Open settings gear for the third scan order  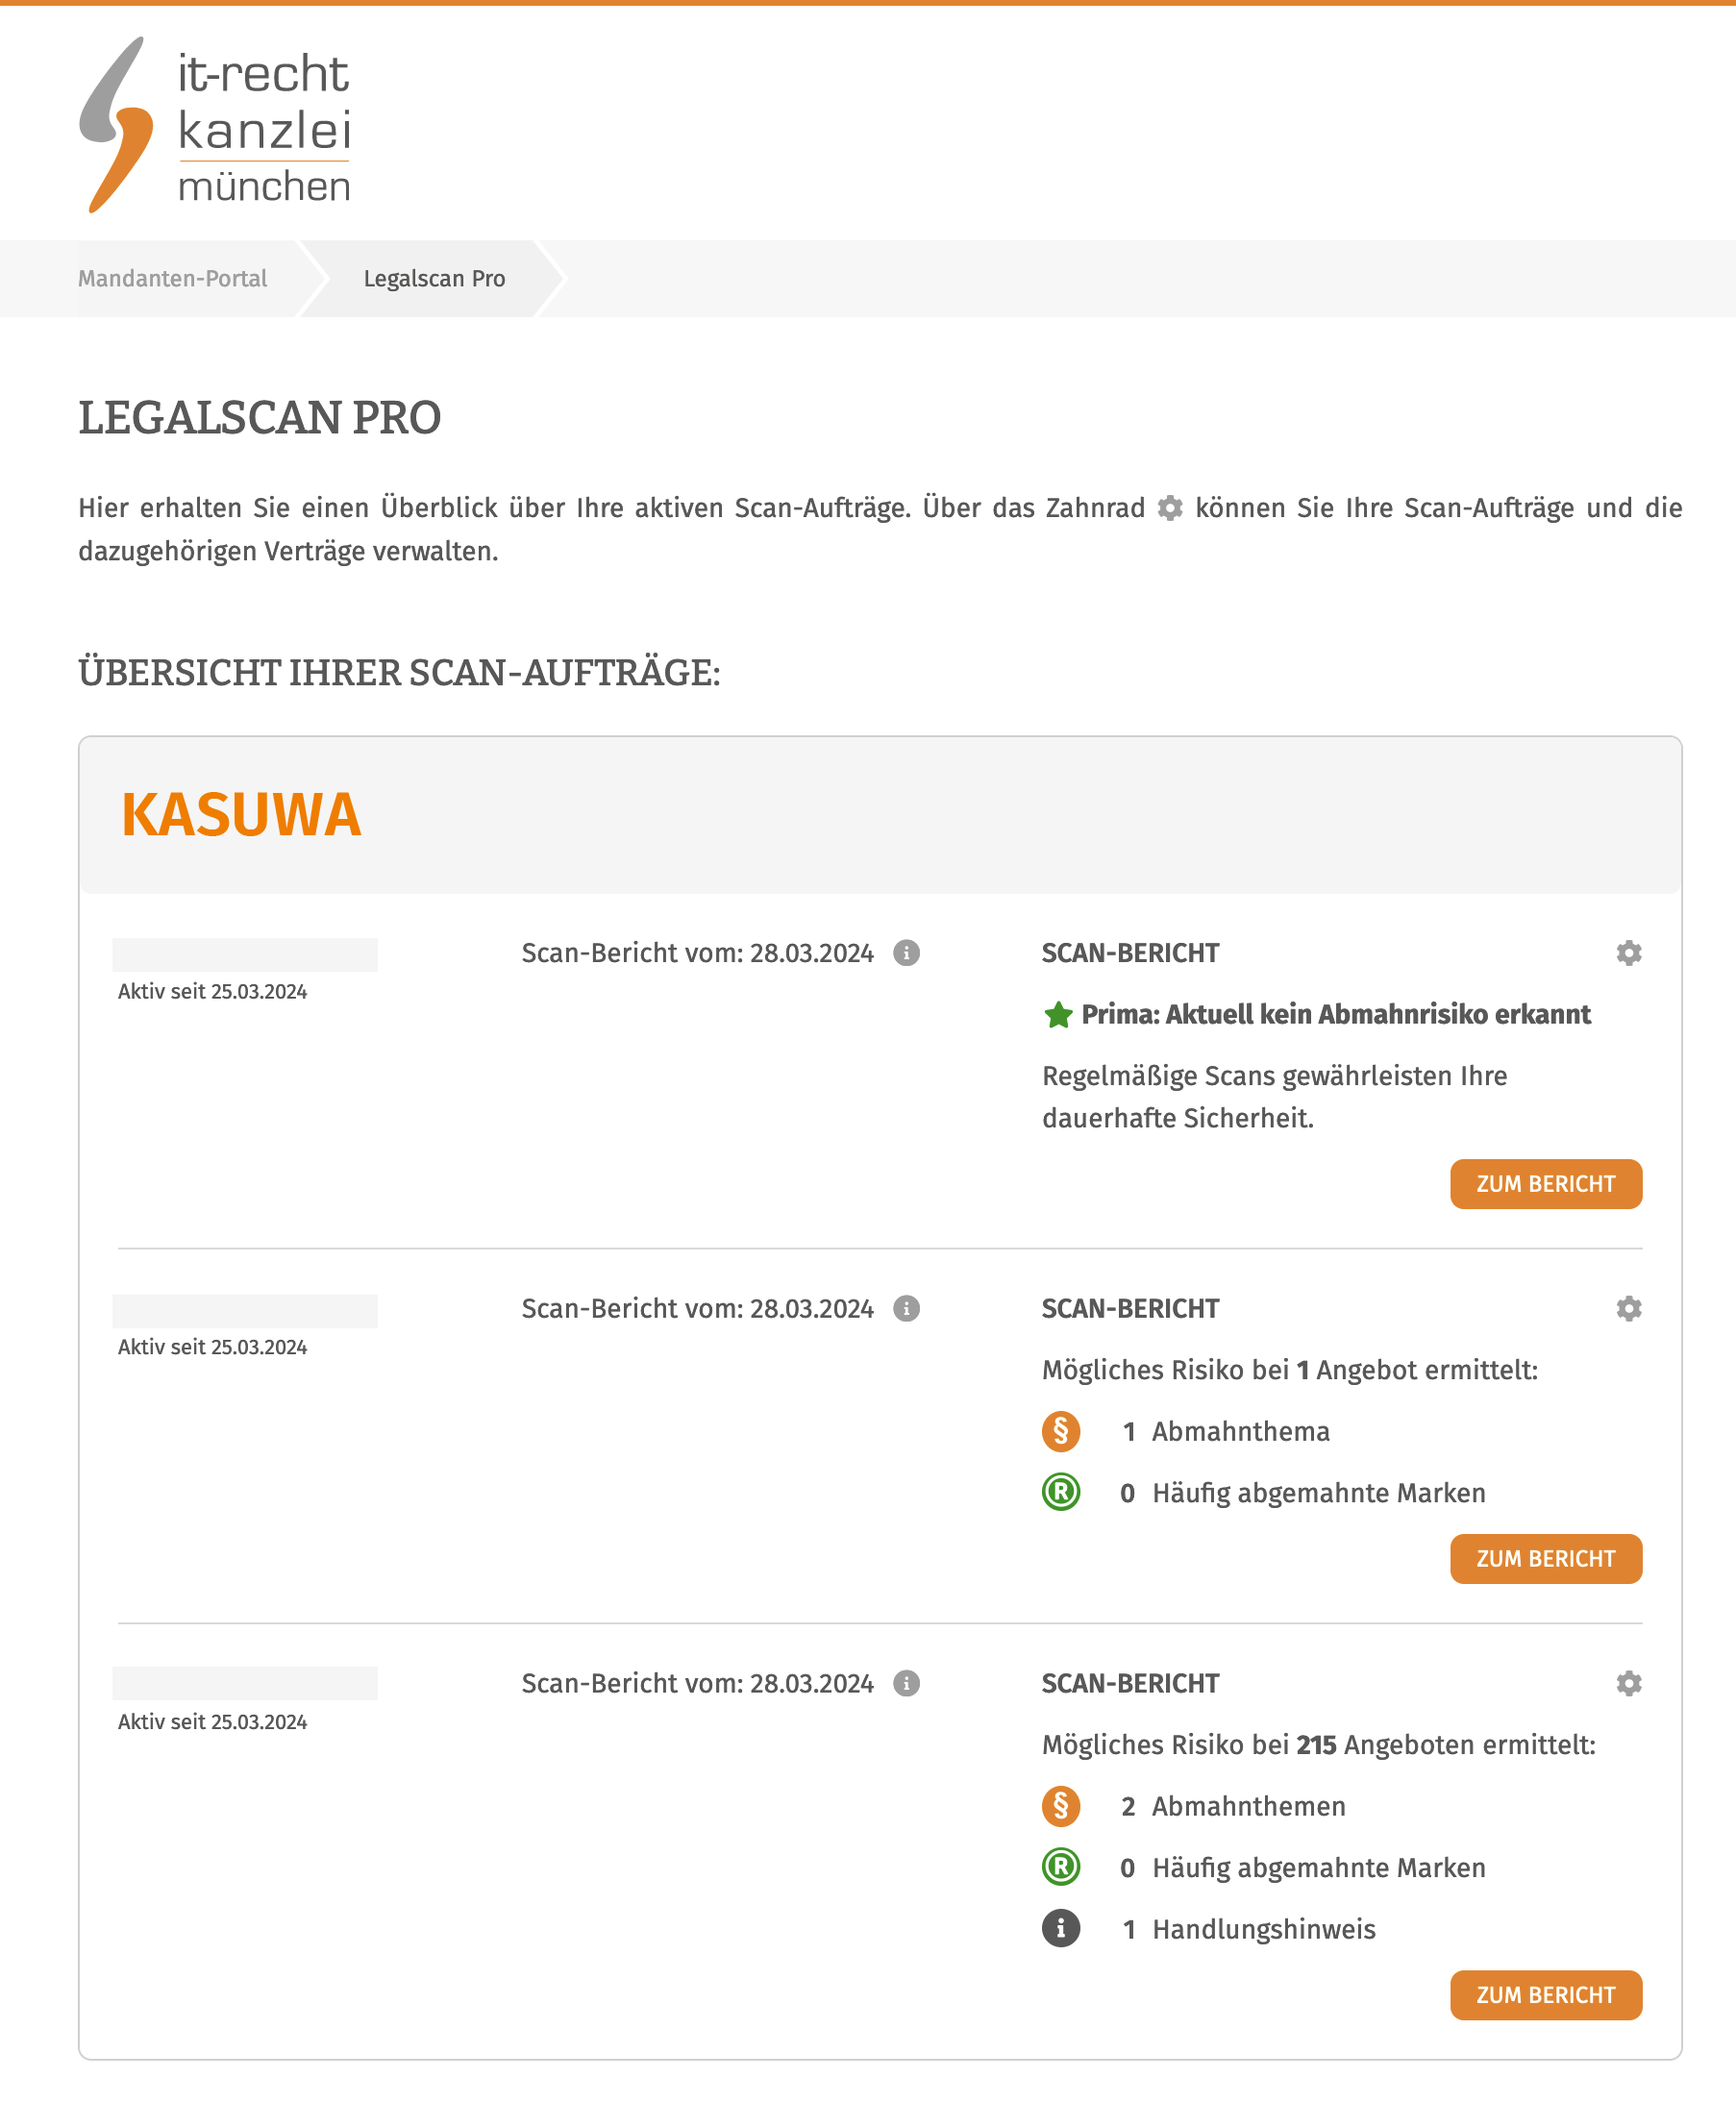[1628, 1683]
